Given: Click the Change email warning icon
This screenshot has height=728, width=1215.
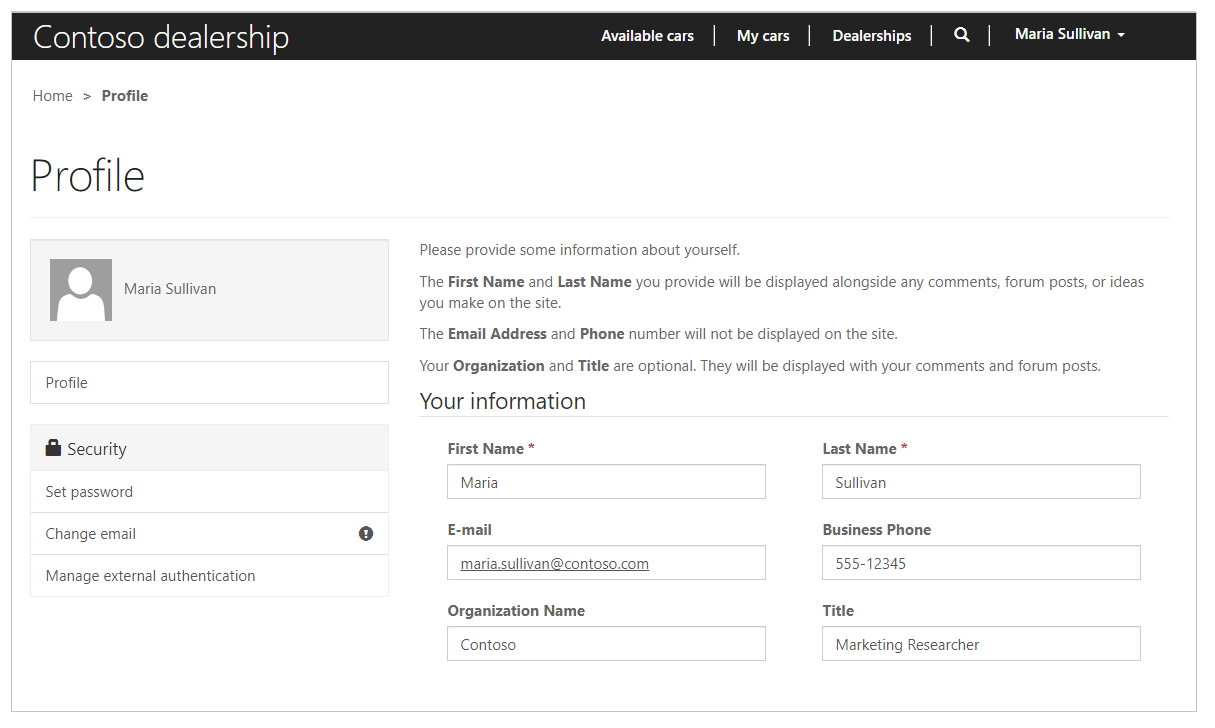Looking at the screenshot, I should [x=366, y=534].
